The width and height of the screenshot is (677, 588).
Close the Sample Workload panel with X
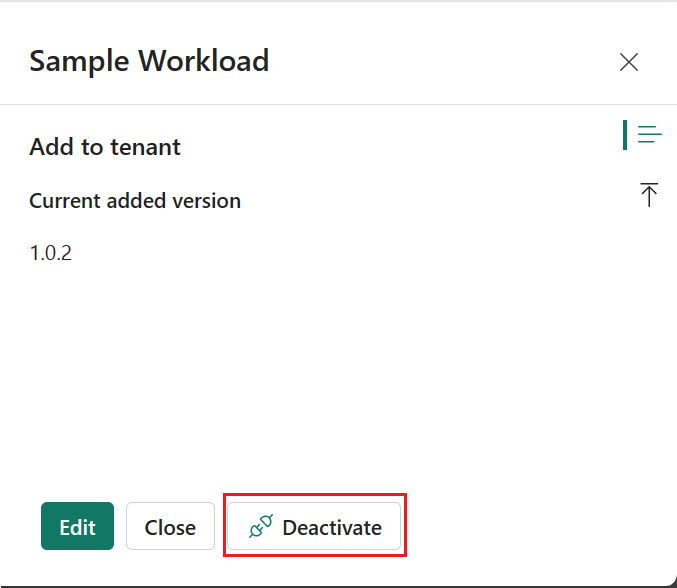(629, 62)
